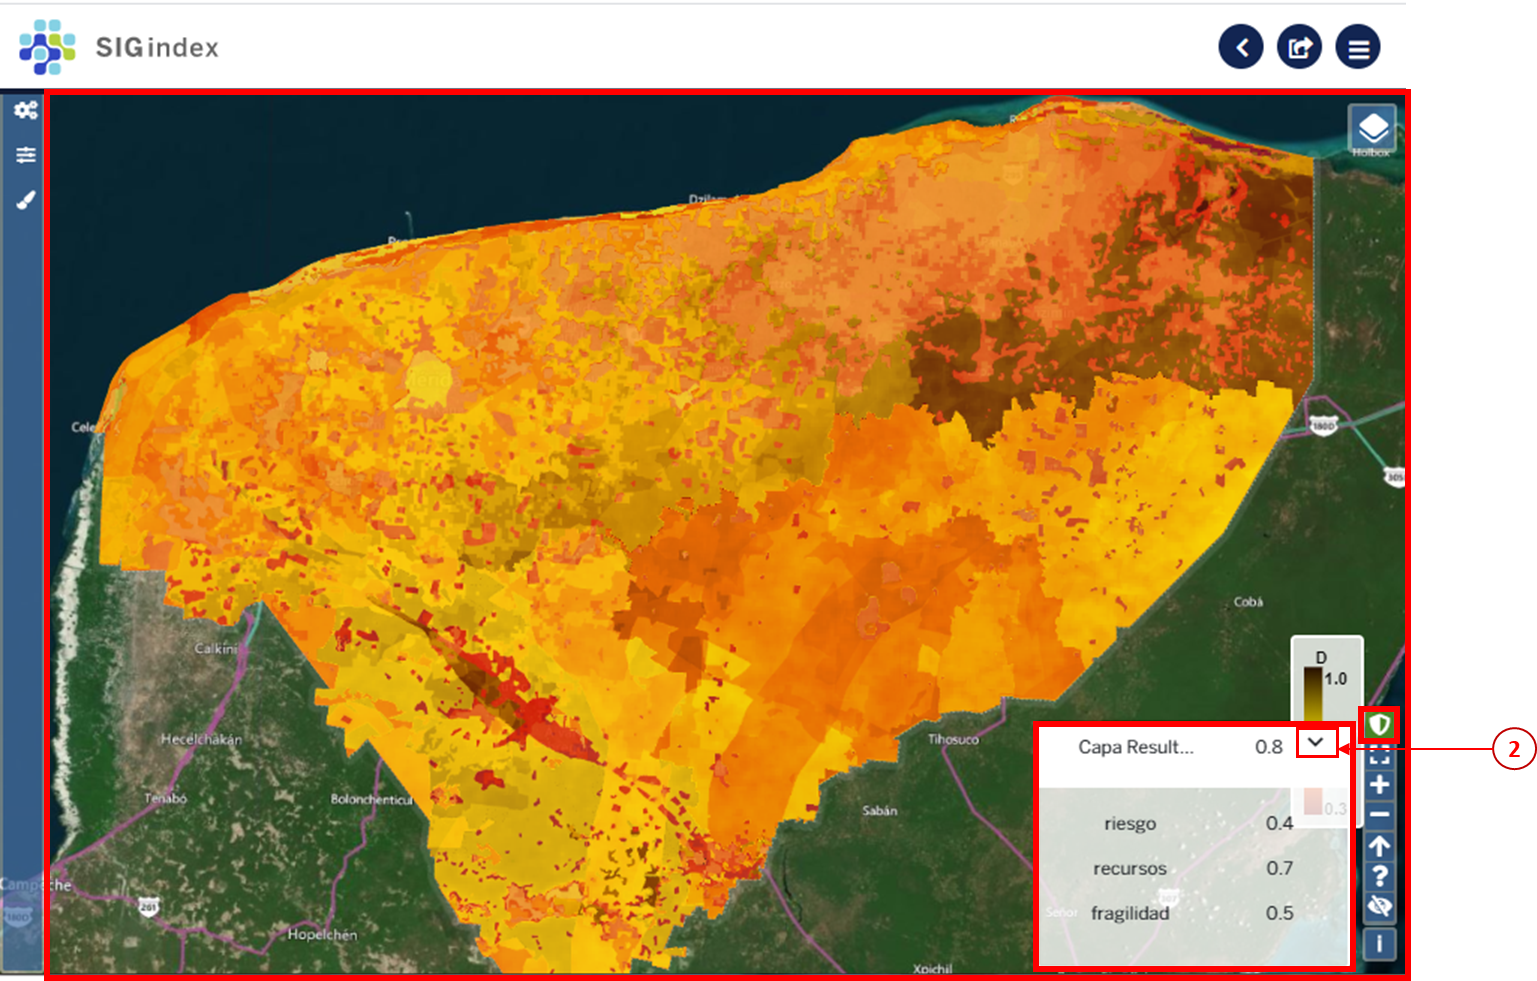The height and width of the screenshot is (981, 1537).
Task: Open the share/export button
Action: [x=1299, y=47]
